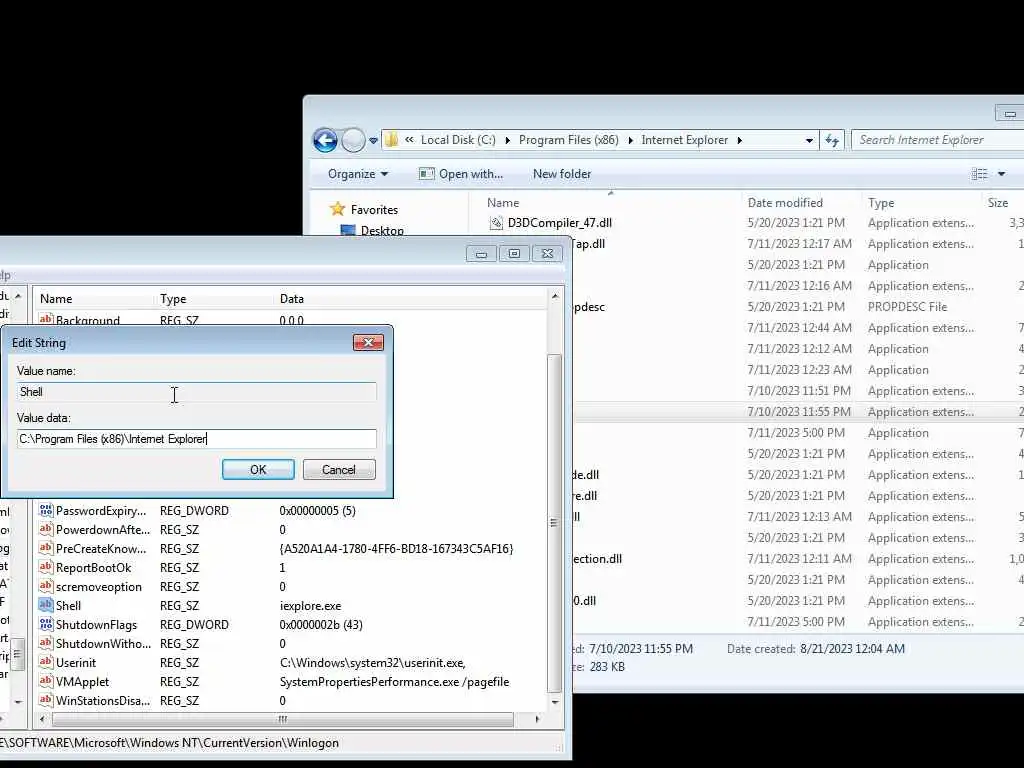
Task: Click the ShutdownFlags DWORD icon
Action: [46, 624]
